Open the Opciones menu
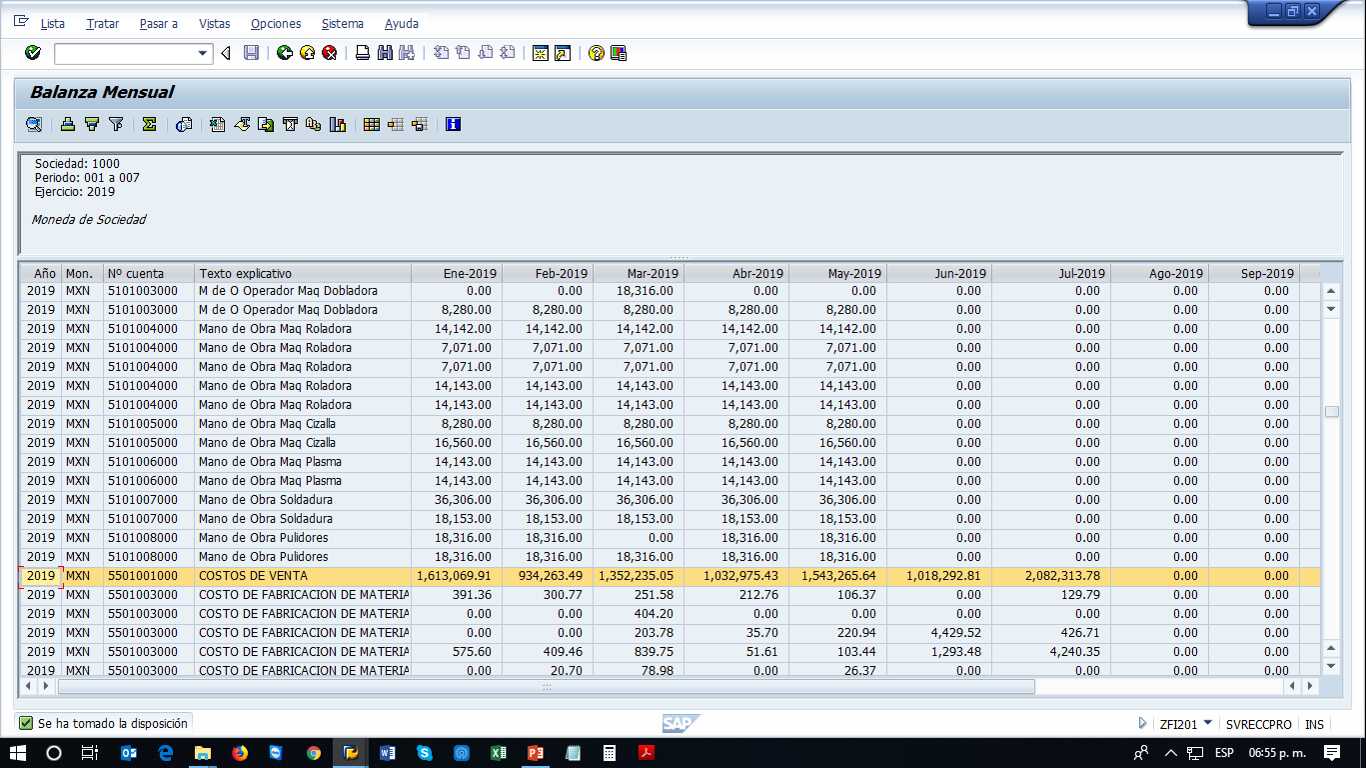 tap(276, 23)
